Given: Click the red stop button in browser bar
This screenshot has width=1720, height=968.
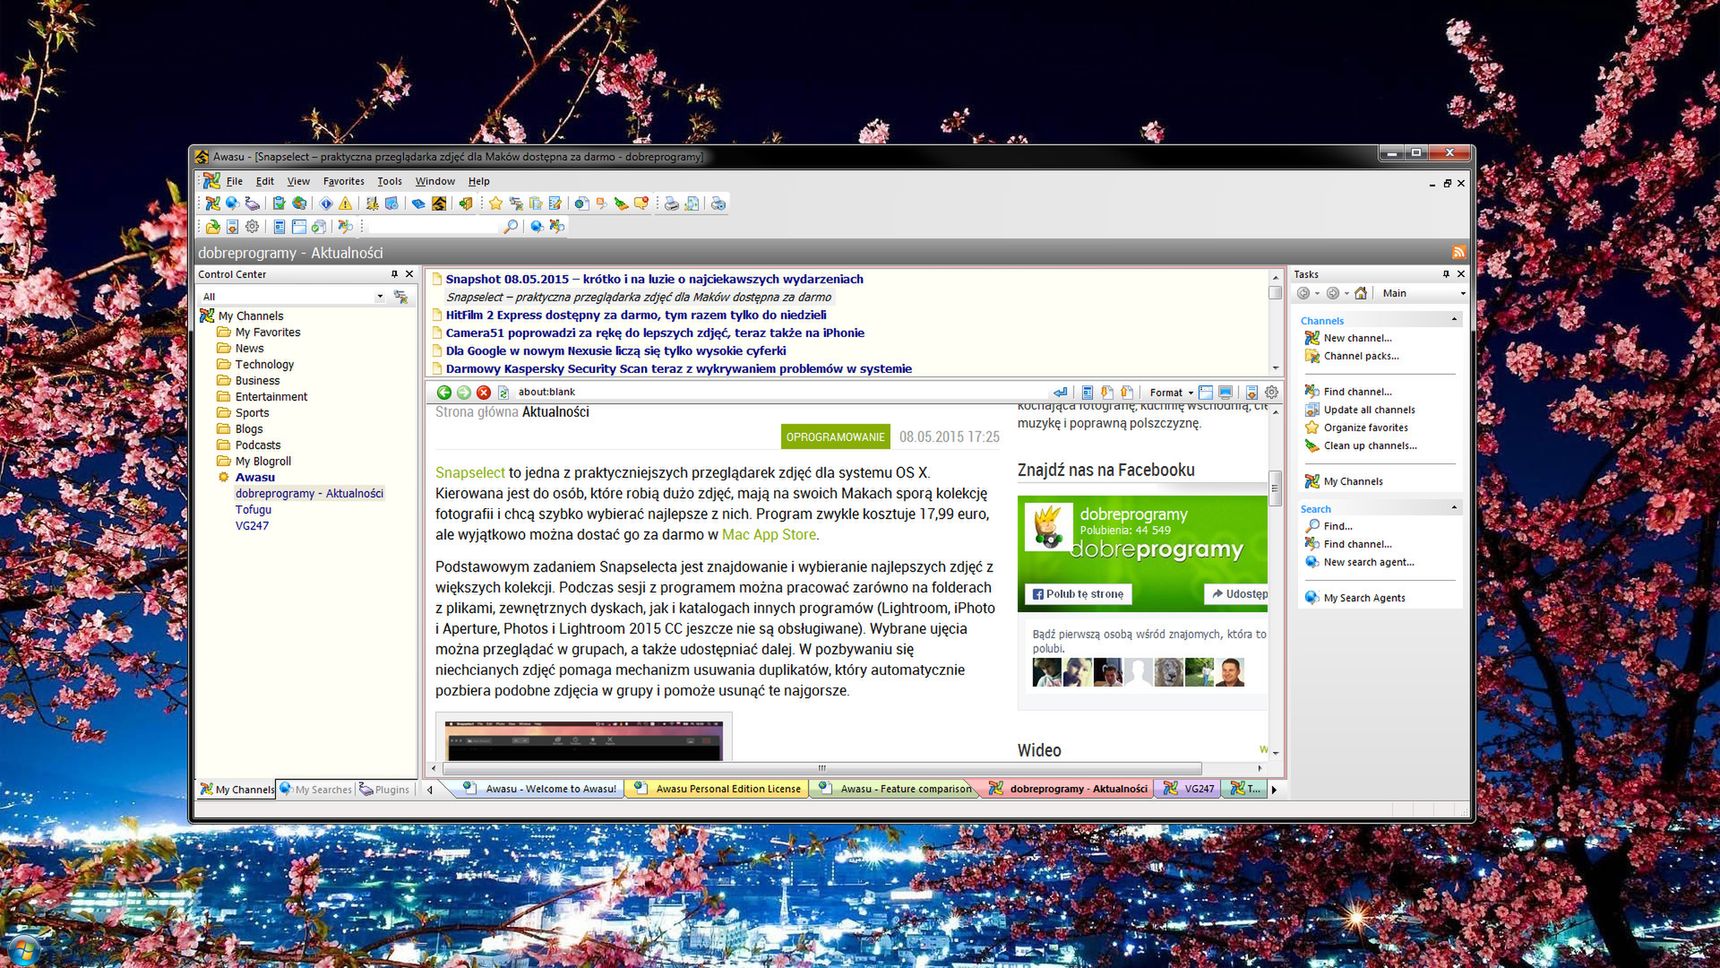Looking at the screenshot, I should coord(484,392).
